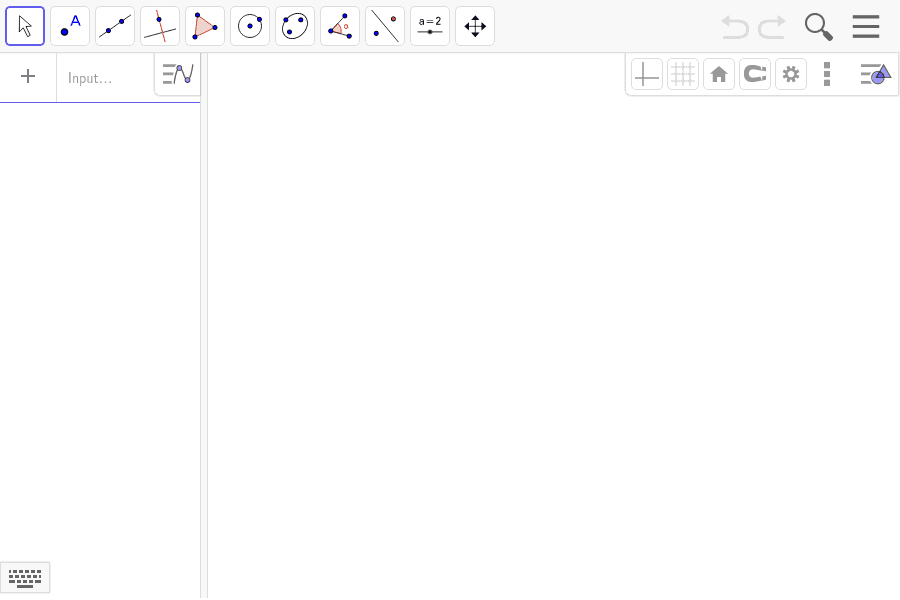Toggle grid display
Viewport: 900px width, 600px height.
tap(683, 74)
